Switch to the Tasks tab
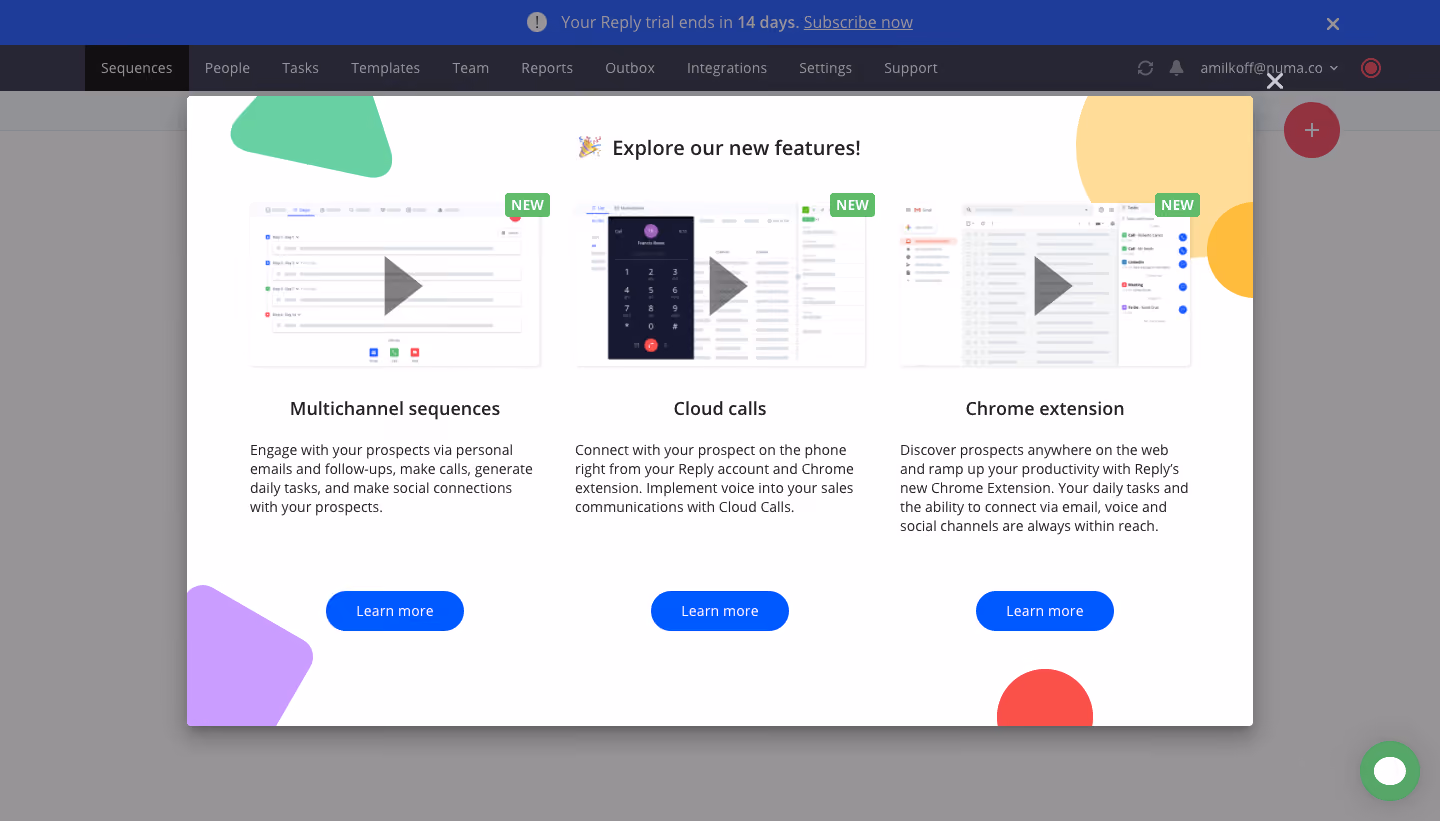This screenshot has height=821, width=1440. [300, 68]
